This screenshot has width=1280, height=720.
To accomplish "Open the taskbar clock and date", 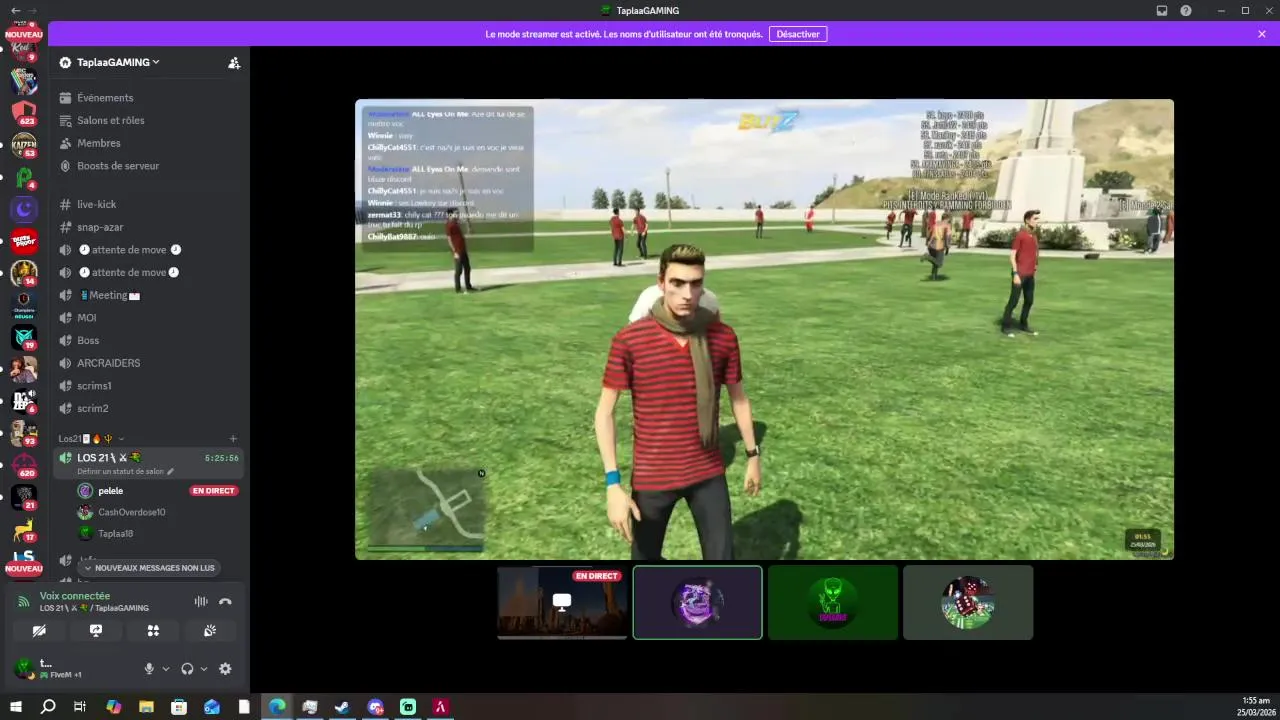I will click(x=1255, y=707).
